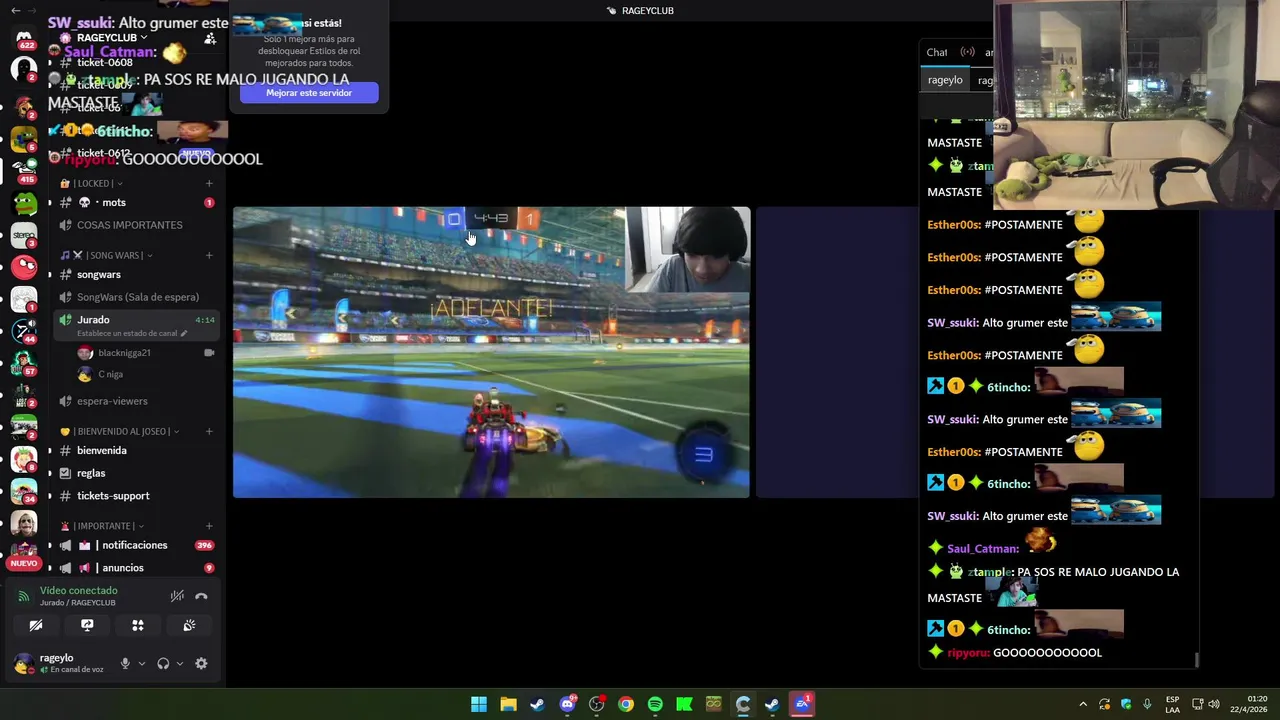
Task: Open bienvenida channel
Action: [136, 450]
